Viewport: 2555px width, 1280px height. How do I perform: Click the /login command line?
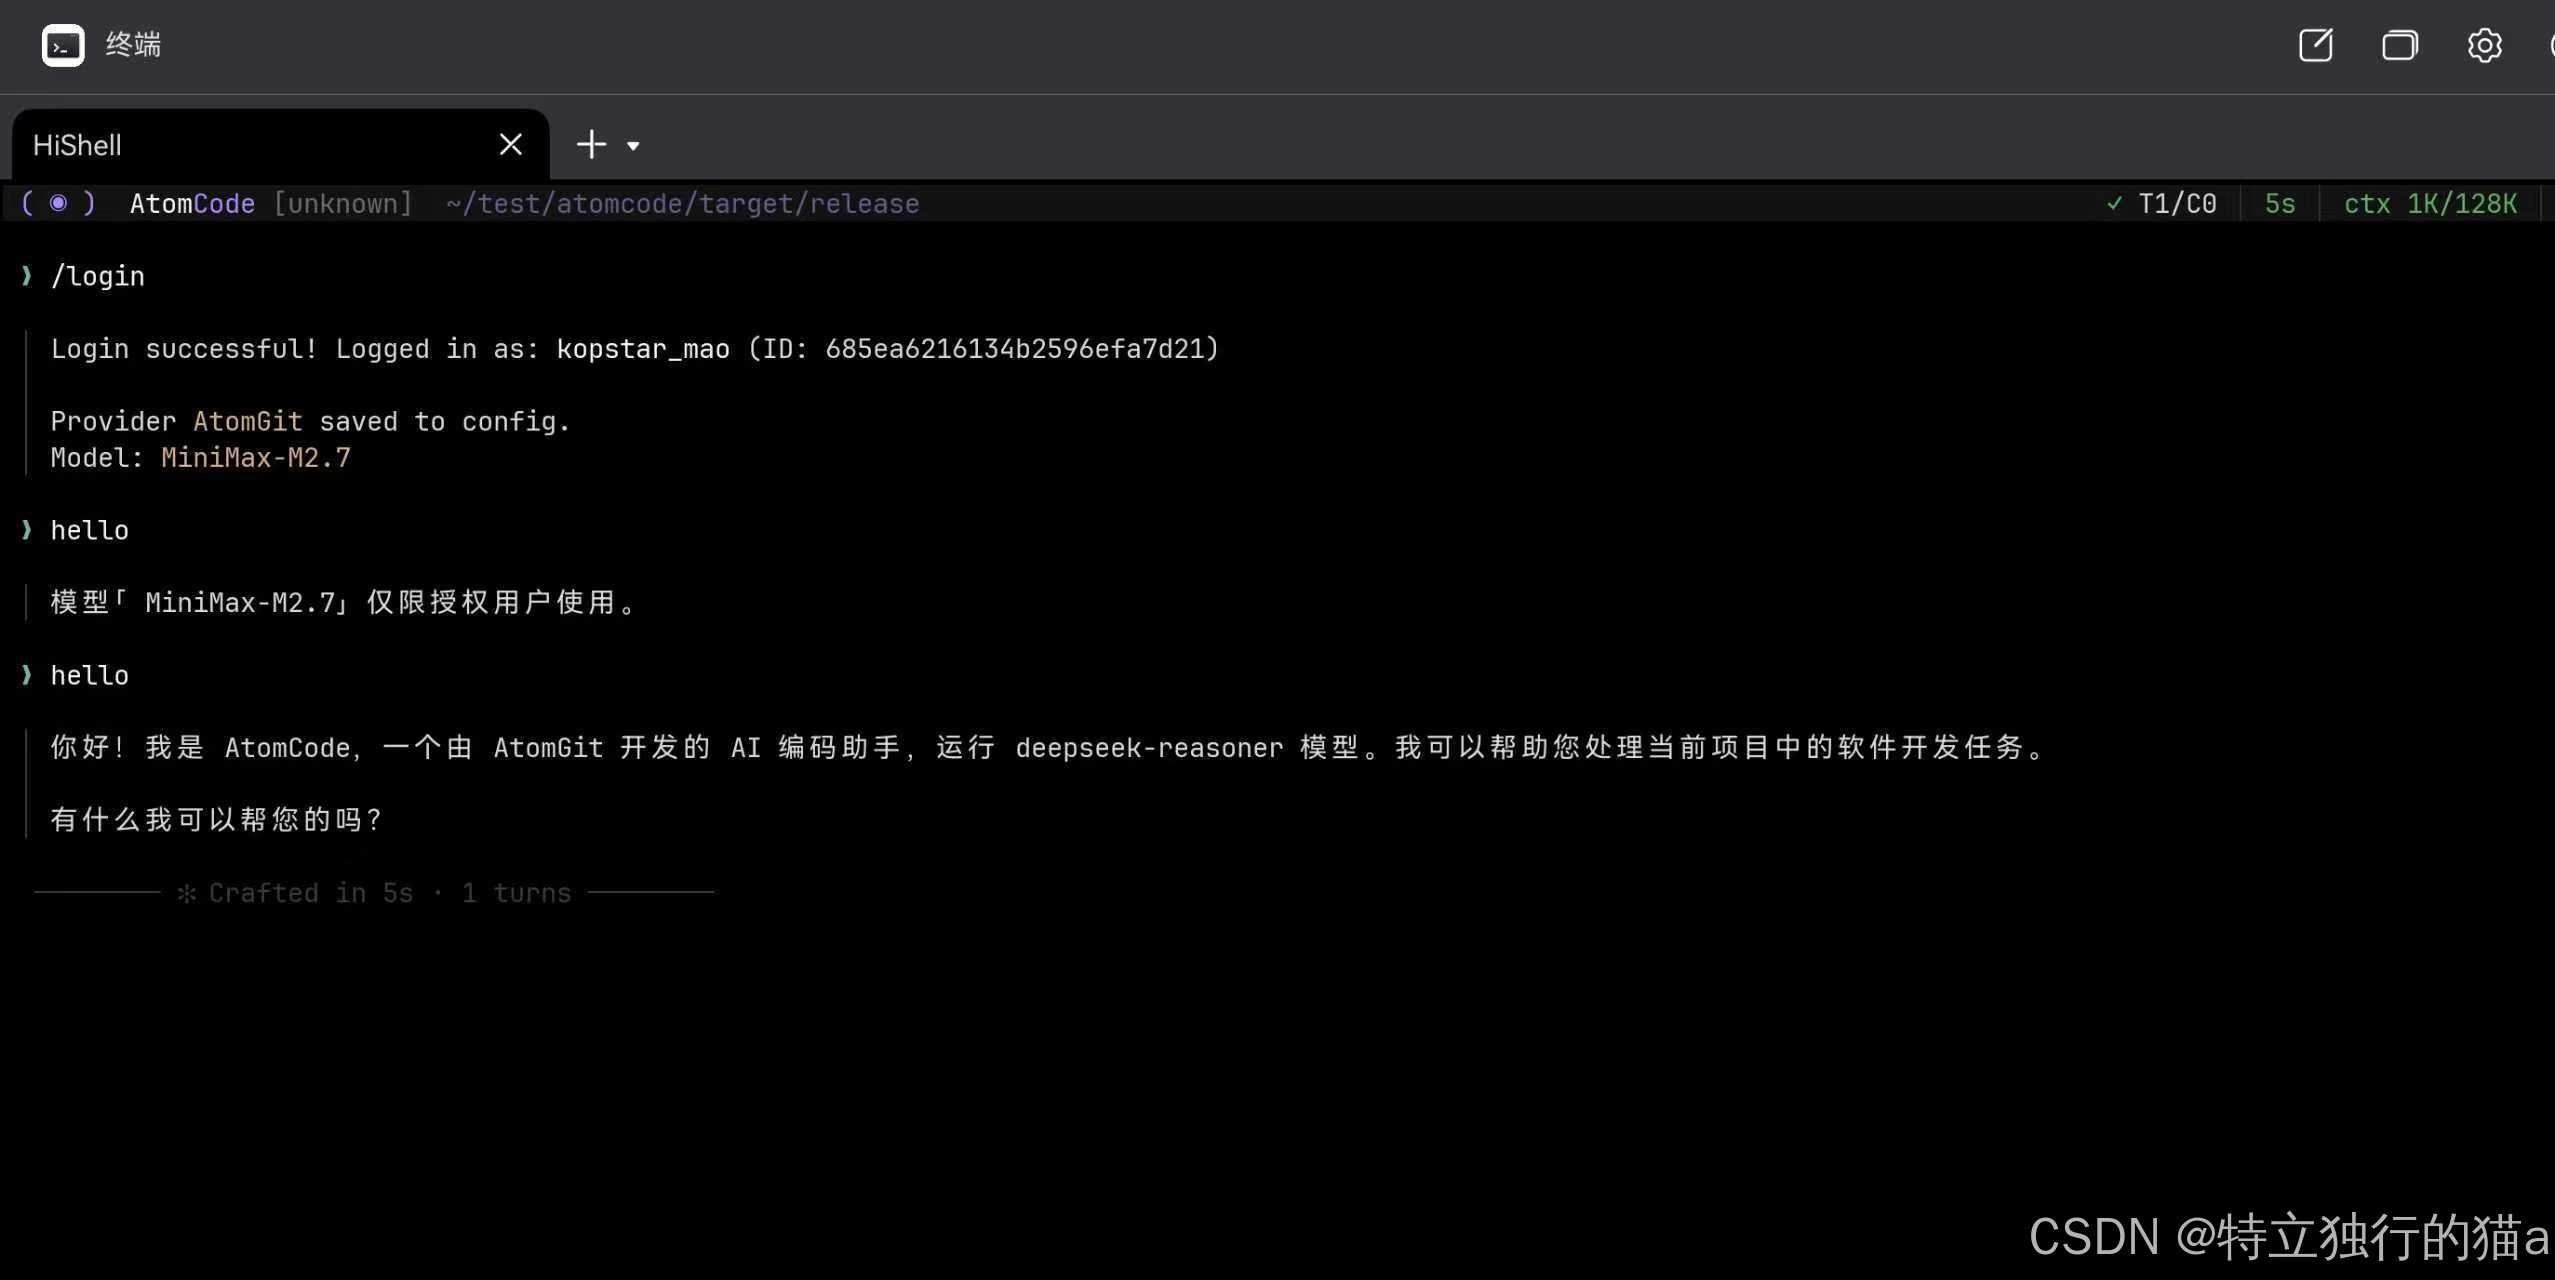97,277
